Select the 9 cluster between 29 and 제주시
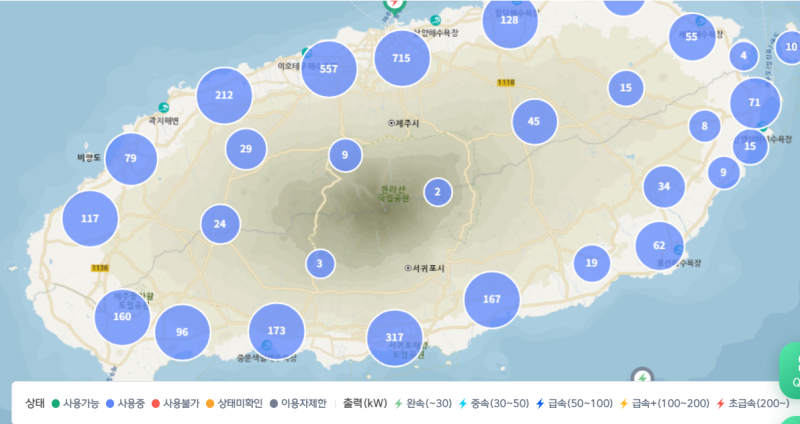Screen dimensions: 800x424 pyautogui.click(x=345, y=155)
